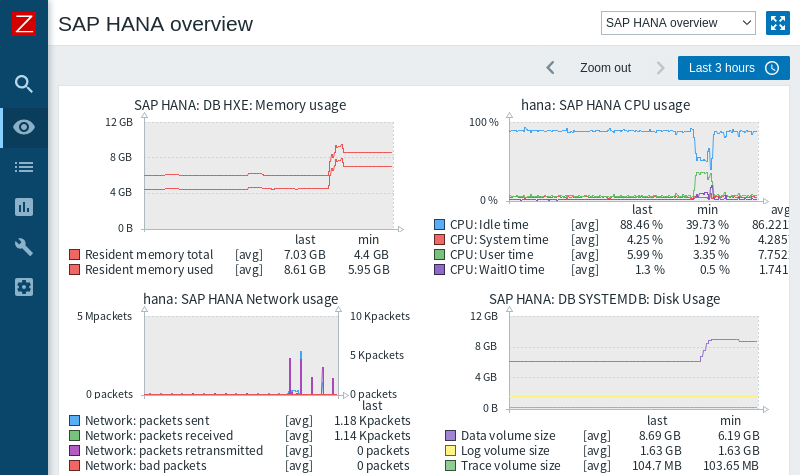
Task: Click the 8.61 GB memory used value
Action: (x=305, y=269)
